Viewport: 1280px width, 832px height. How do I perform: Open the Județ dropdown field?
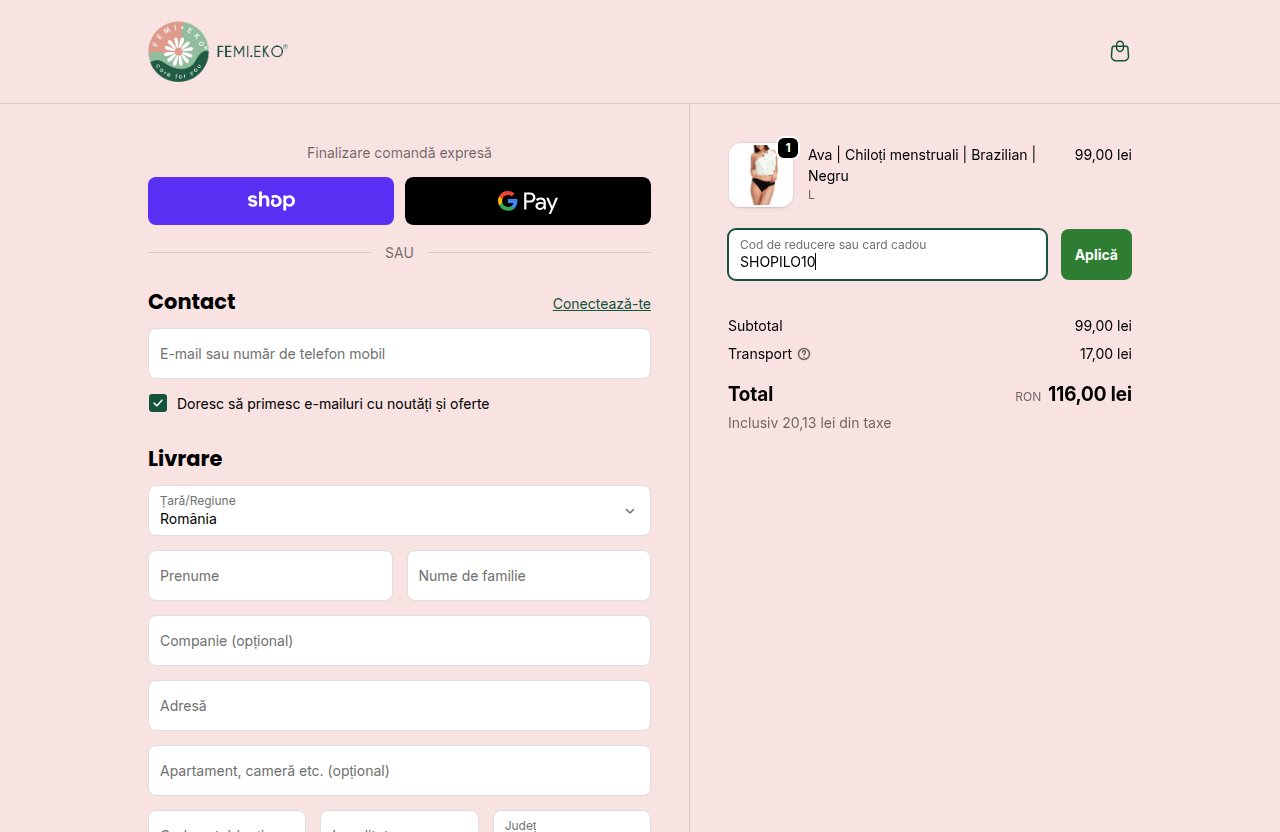tap(572, 821)
